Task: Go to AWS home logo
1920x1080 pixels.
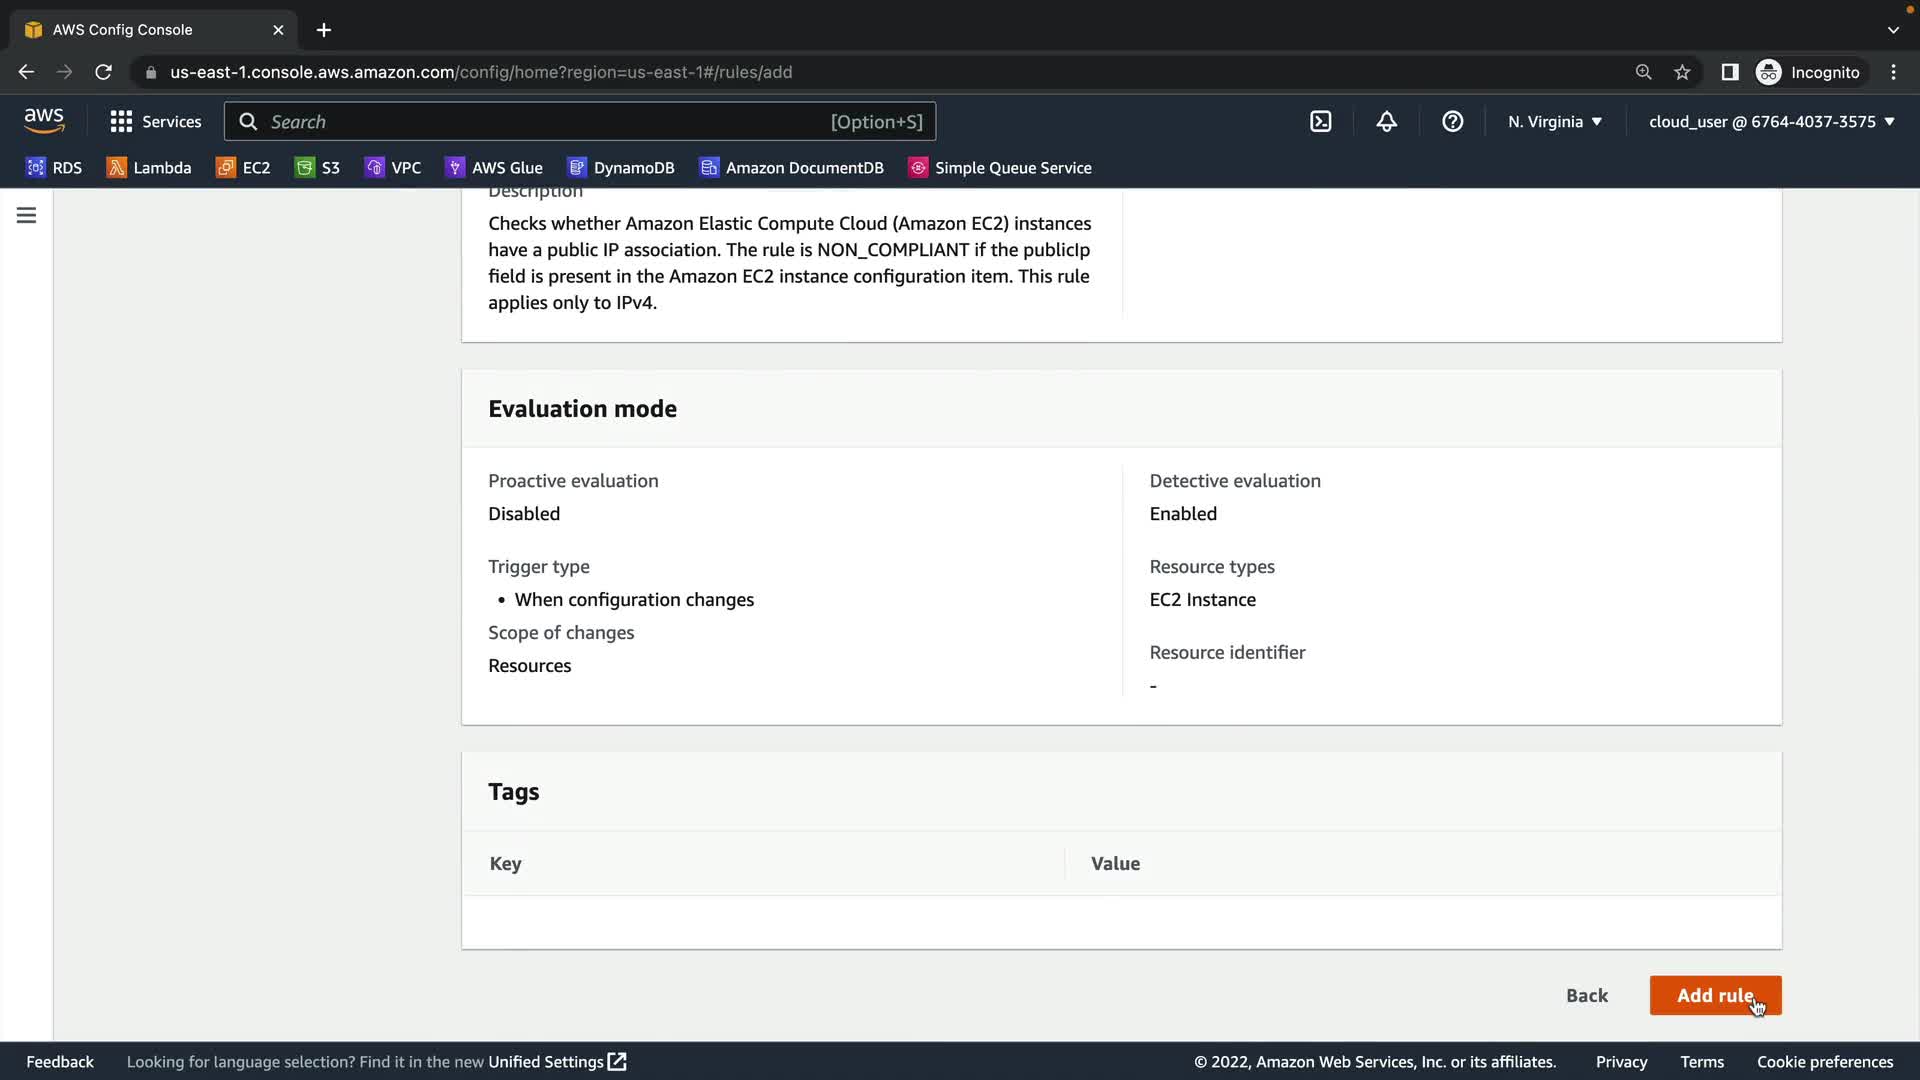Action: 44,121
